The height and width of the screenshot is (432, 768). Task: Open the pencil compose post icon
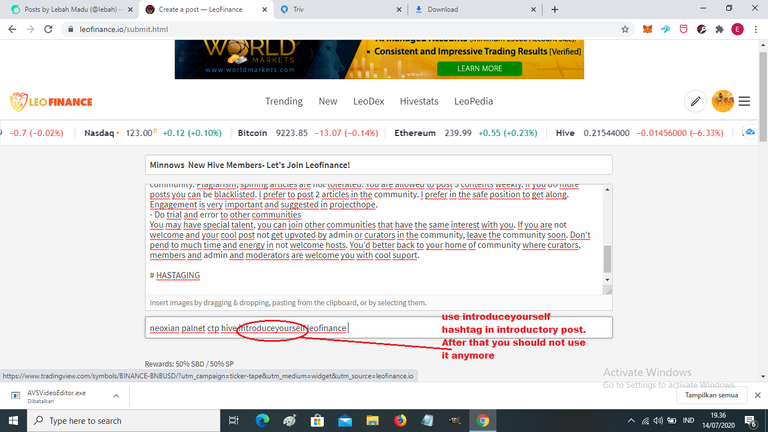[695, 101]
